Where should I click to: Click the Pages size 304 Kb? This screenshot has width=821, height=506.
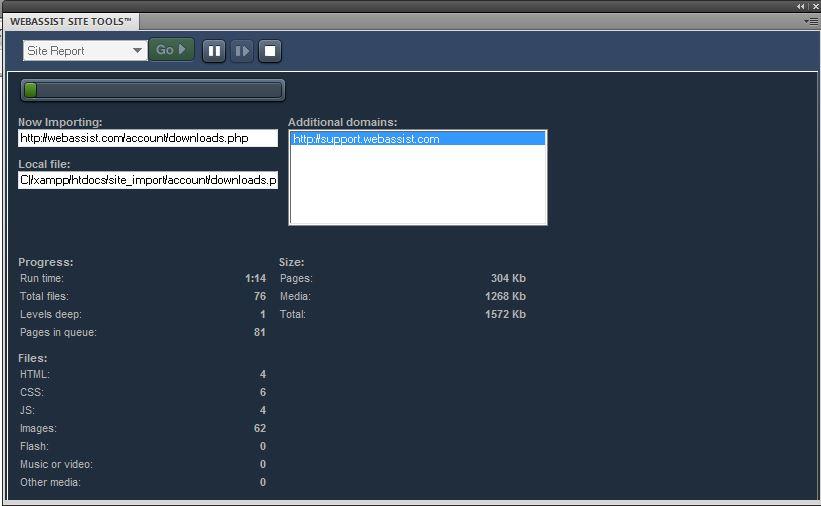508,278
